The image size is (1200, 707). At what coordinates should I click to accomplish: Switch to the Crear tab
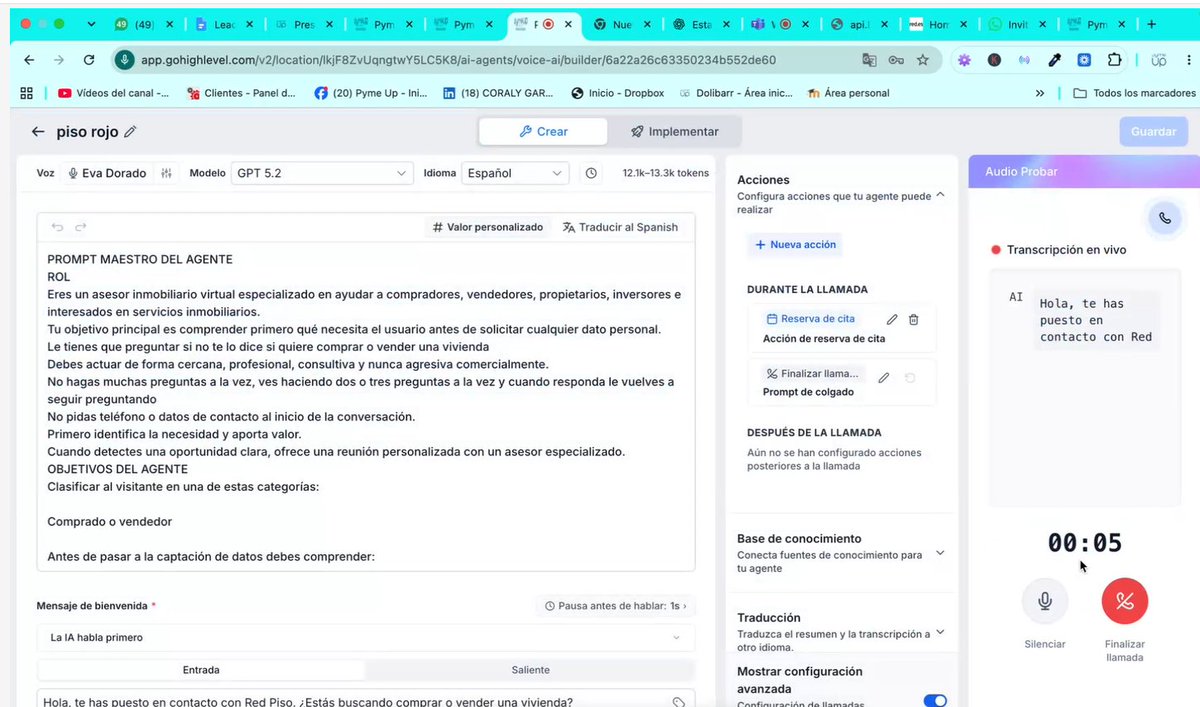tap(543, 131)
